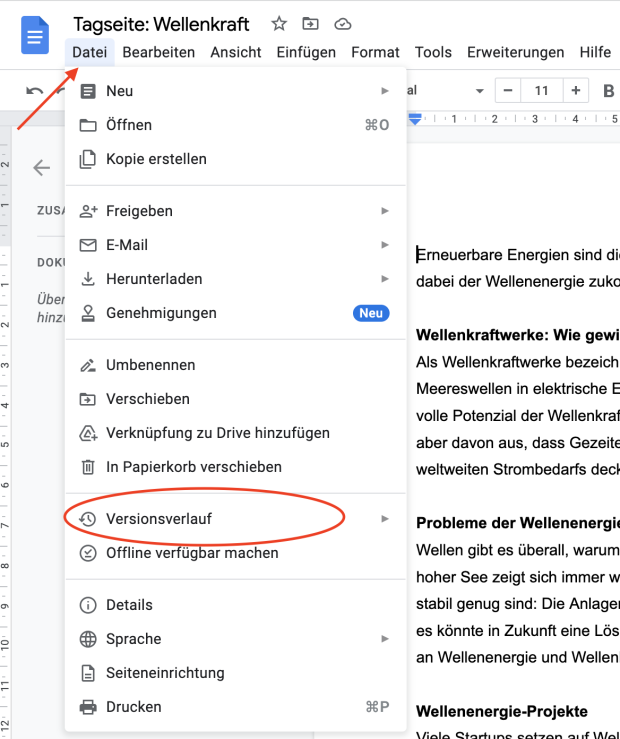620x739 pixels.
Task: Increase font size with plus button
Action: point(576,91)
